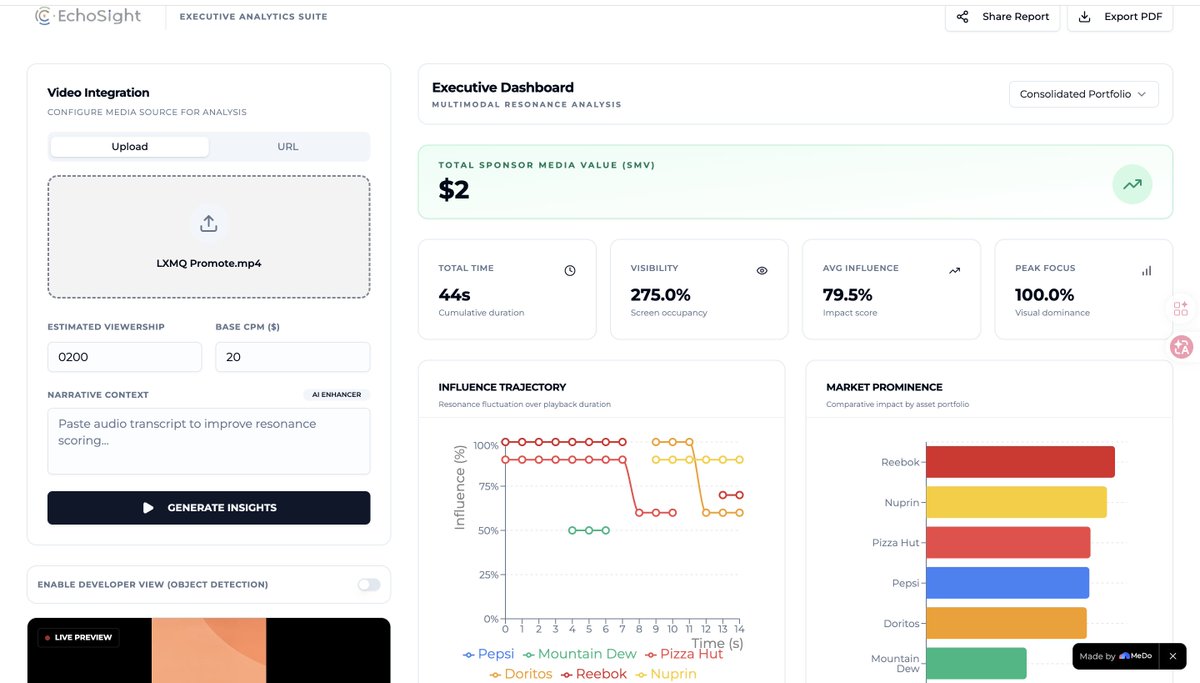Click the upload arrow icon in the drop zone
The width and height of the screenshot is (1200, 683).
click(209, 224)
